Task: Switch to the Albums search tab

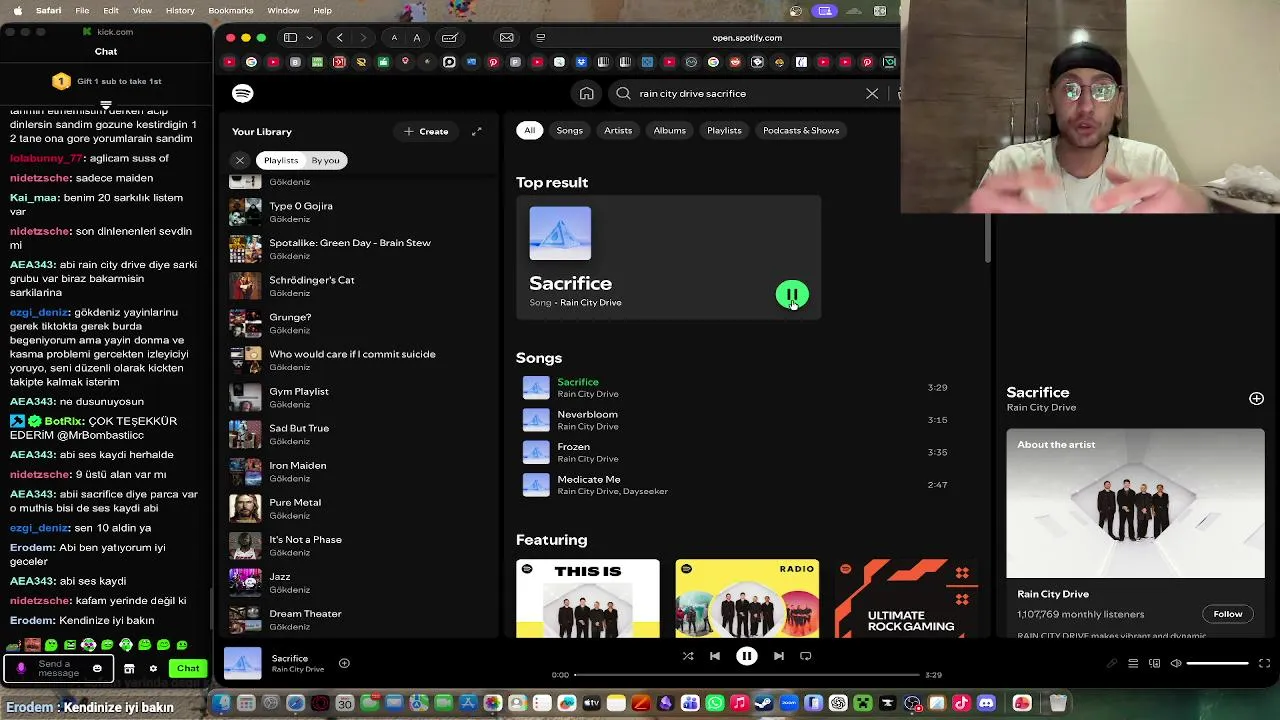Action: tap(670, 130)
